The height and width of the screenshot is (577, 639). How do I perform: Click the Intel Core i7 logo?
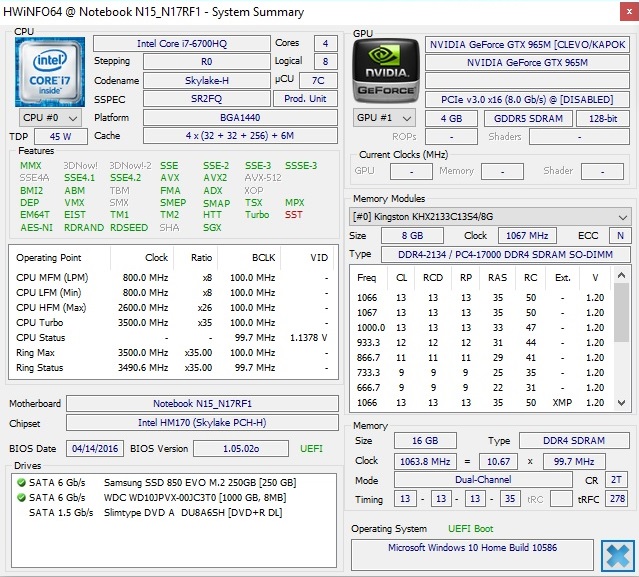click(x=50, y=72)
